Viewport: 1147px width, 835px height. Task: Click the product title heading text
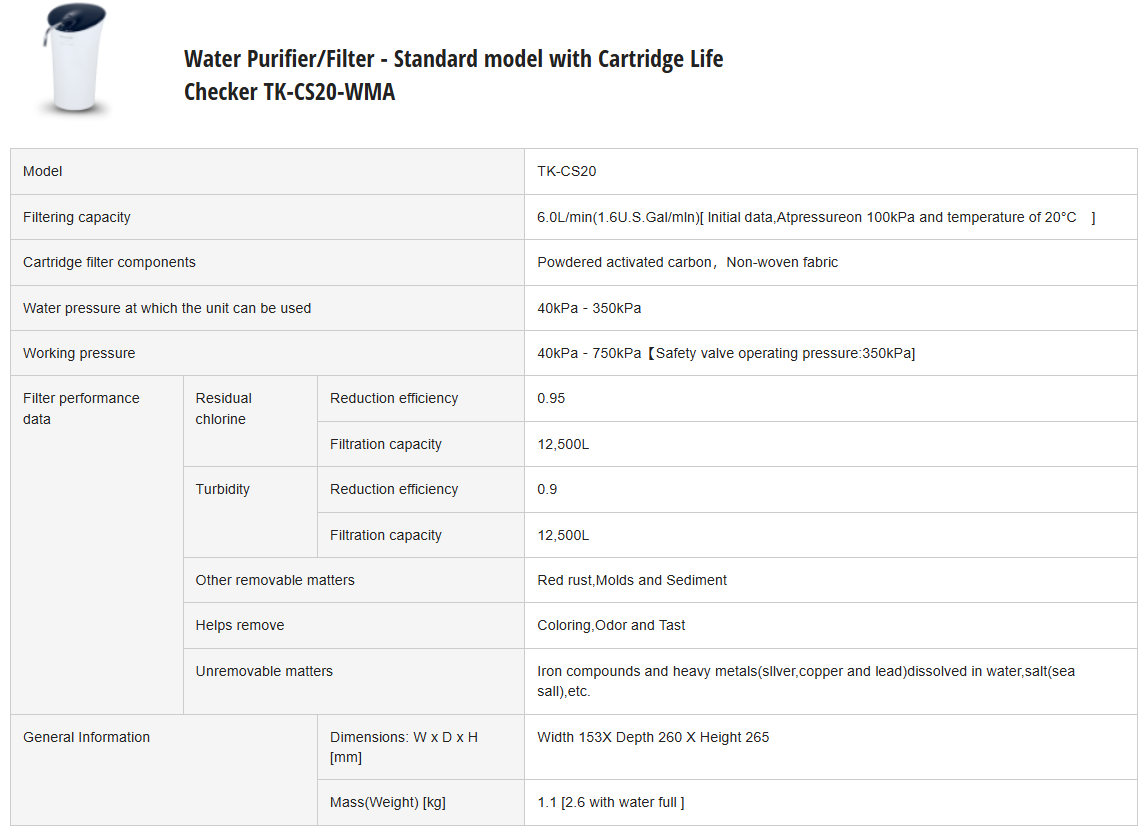(x=453, y=75)
